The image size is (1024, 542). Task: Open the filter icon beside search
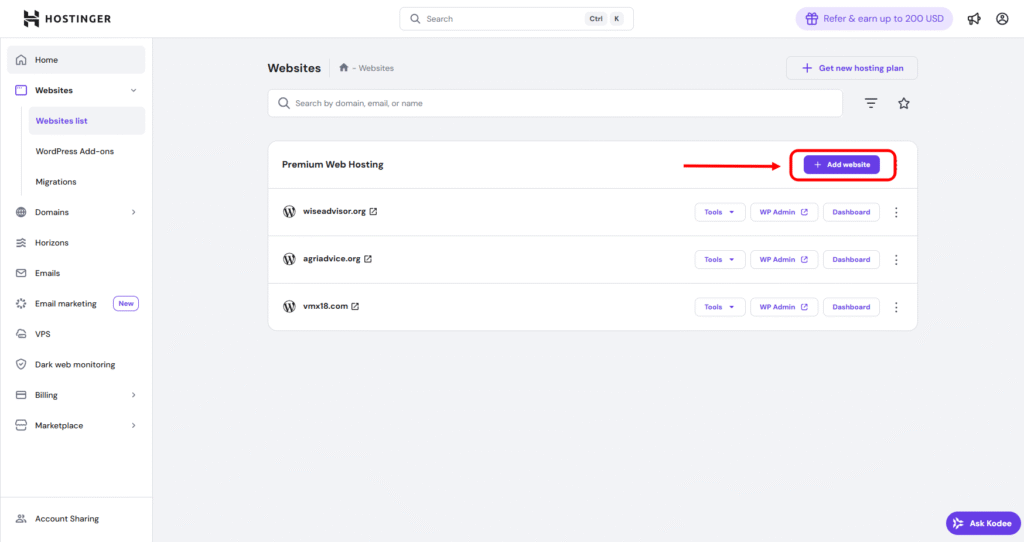click(871, 103)
